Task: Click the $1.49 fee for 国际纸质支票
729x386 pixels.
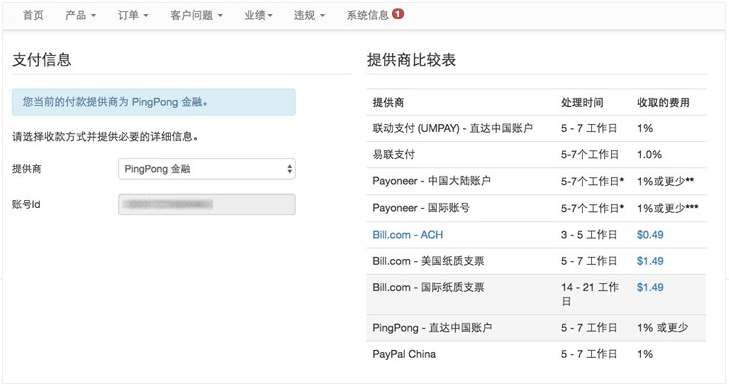Action: [x=650, y=287]
